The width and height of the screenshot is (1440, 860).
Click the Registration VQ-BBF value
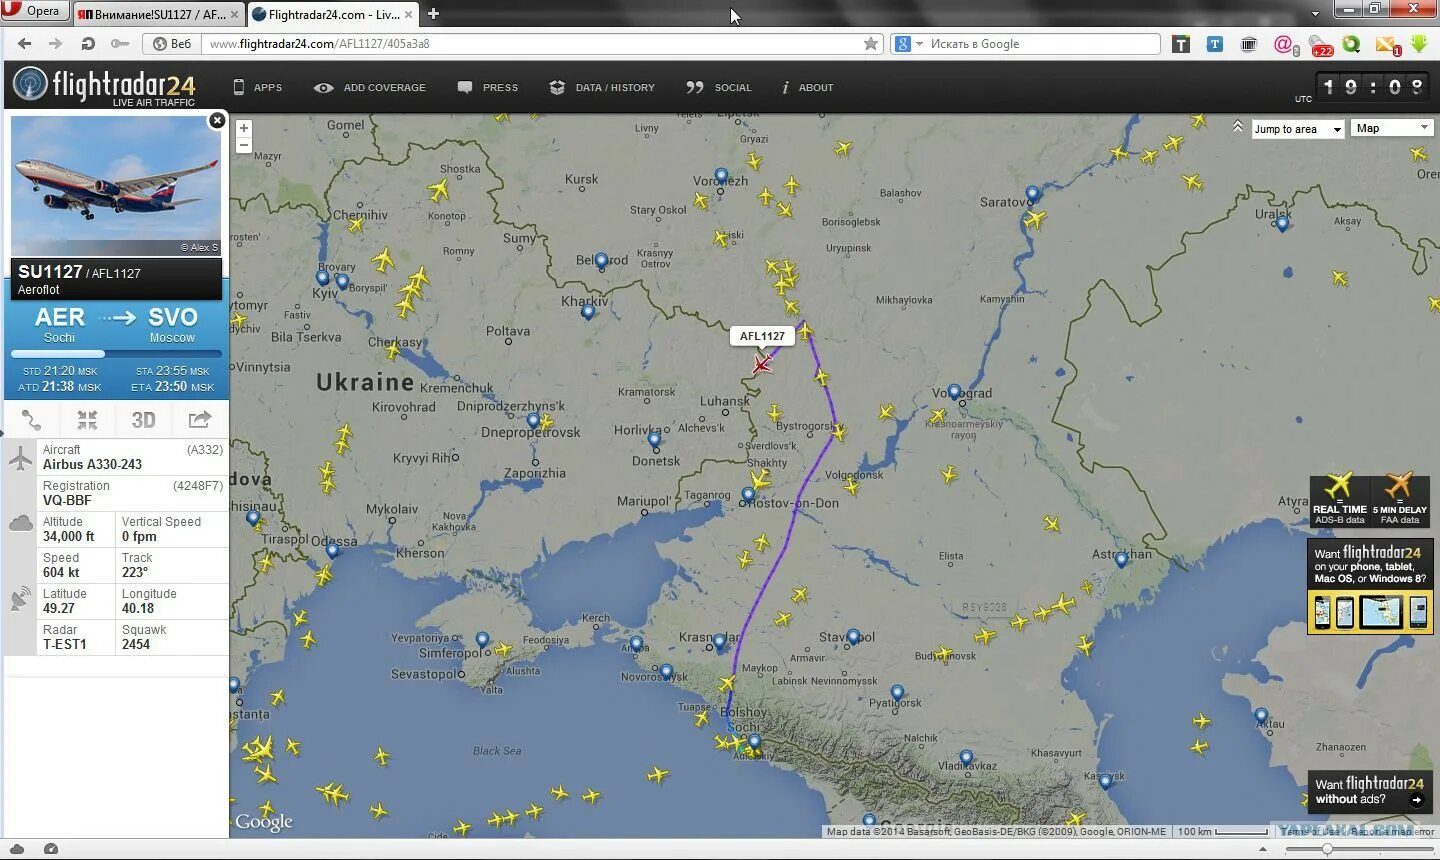click(x=67, y=500)
